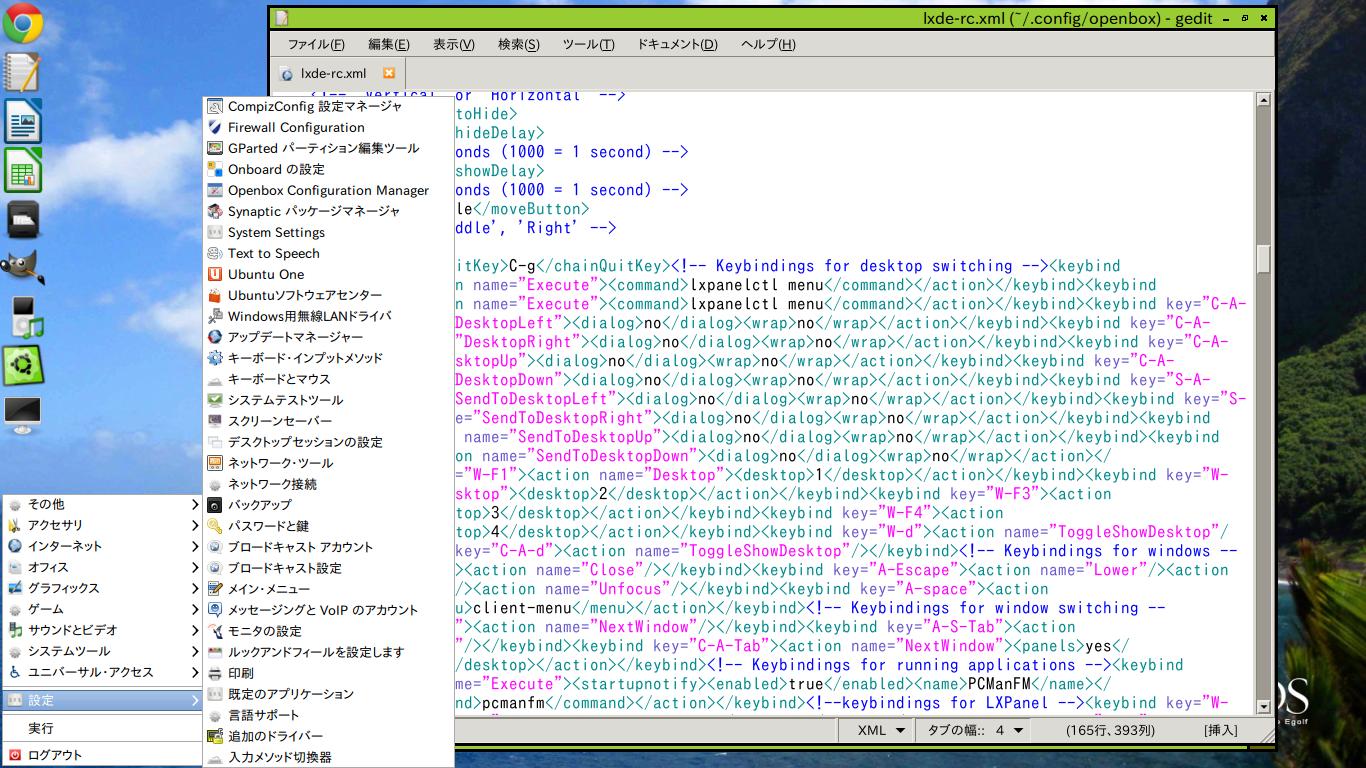
Task: Open the spreadsheet application icon in dock
Action: [x=22, y=170]
